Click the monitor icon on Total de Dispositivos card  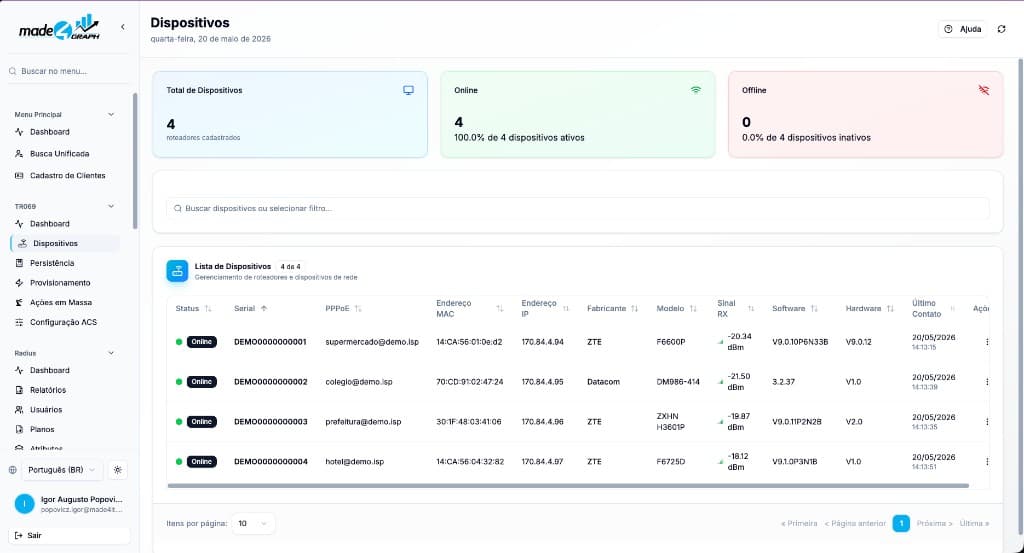(408, 90)
